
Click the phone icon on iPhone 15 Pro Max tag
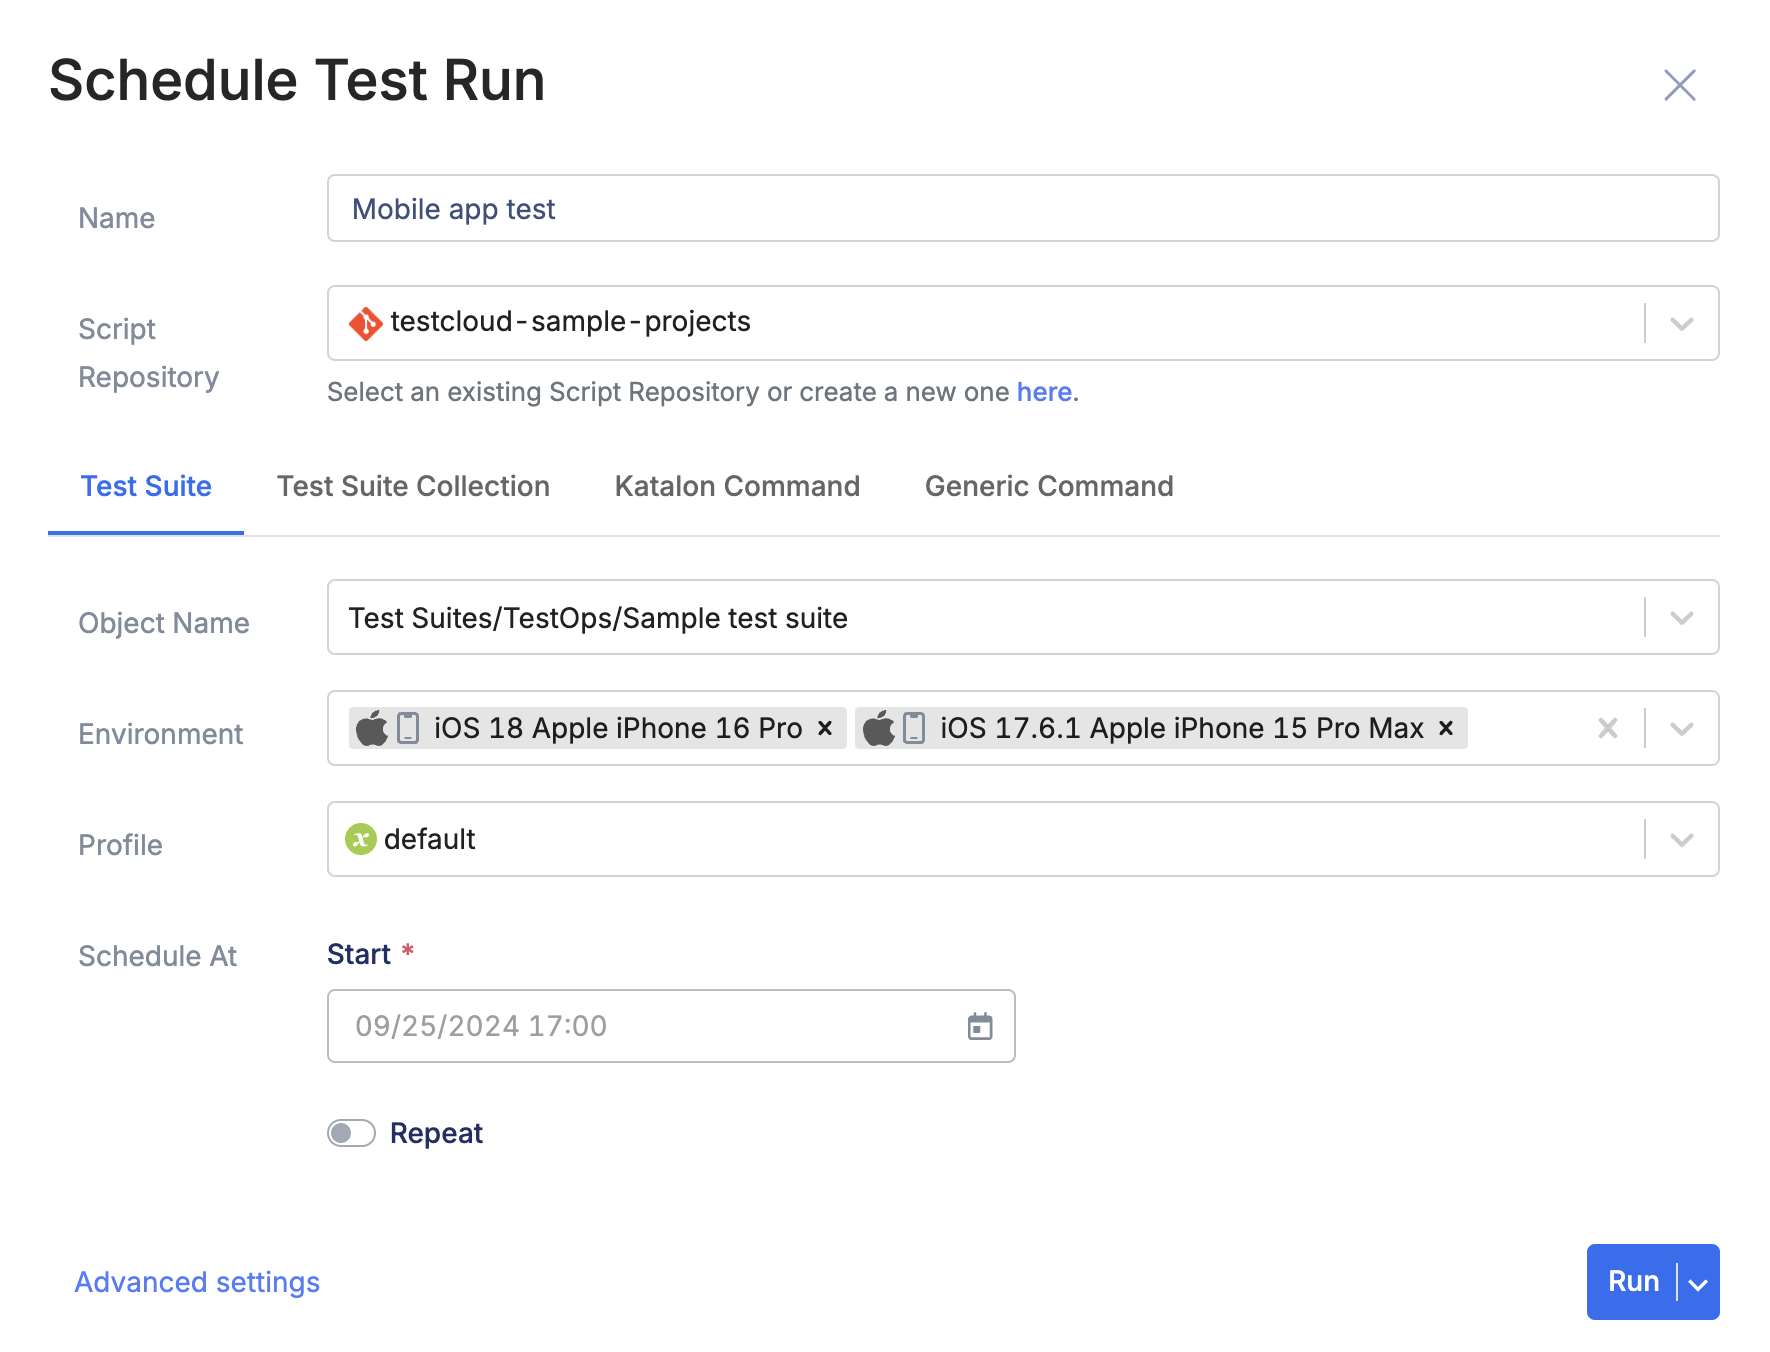914,728
